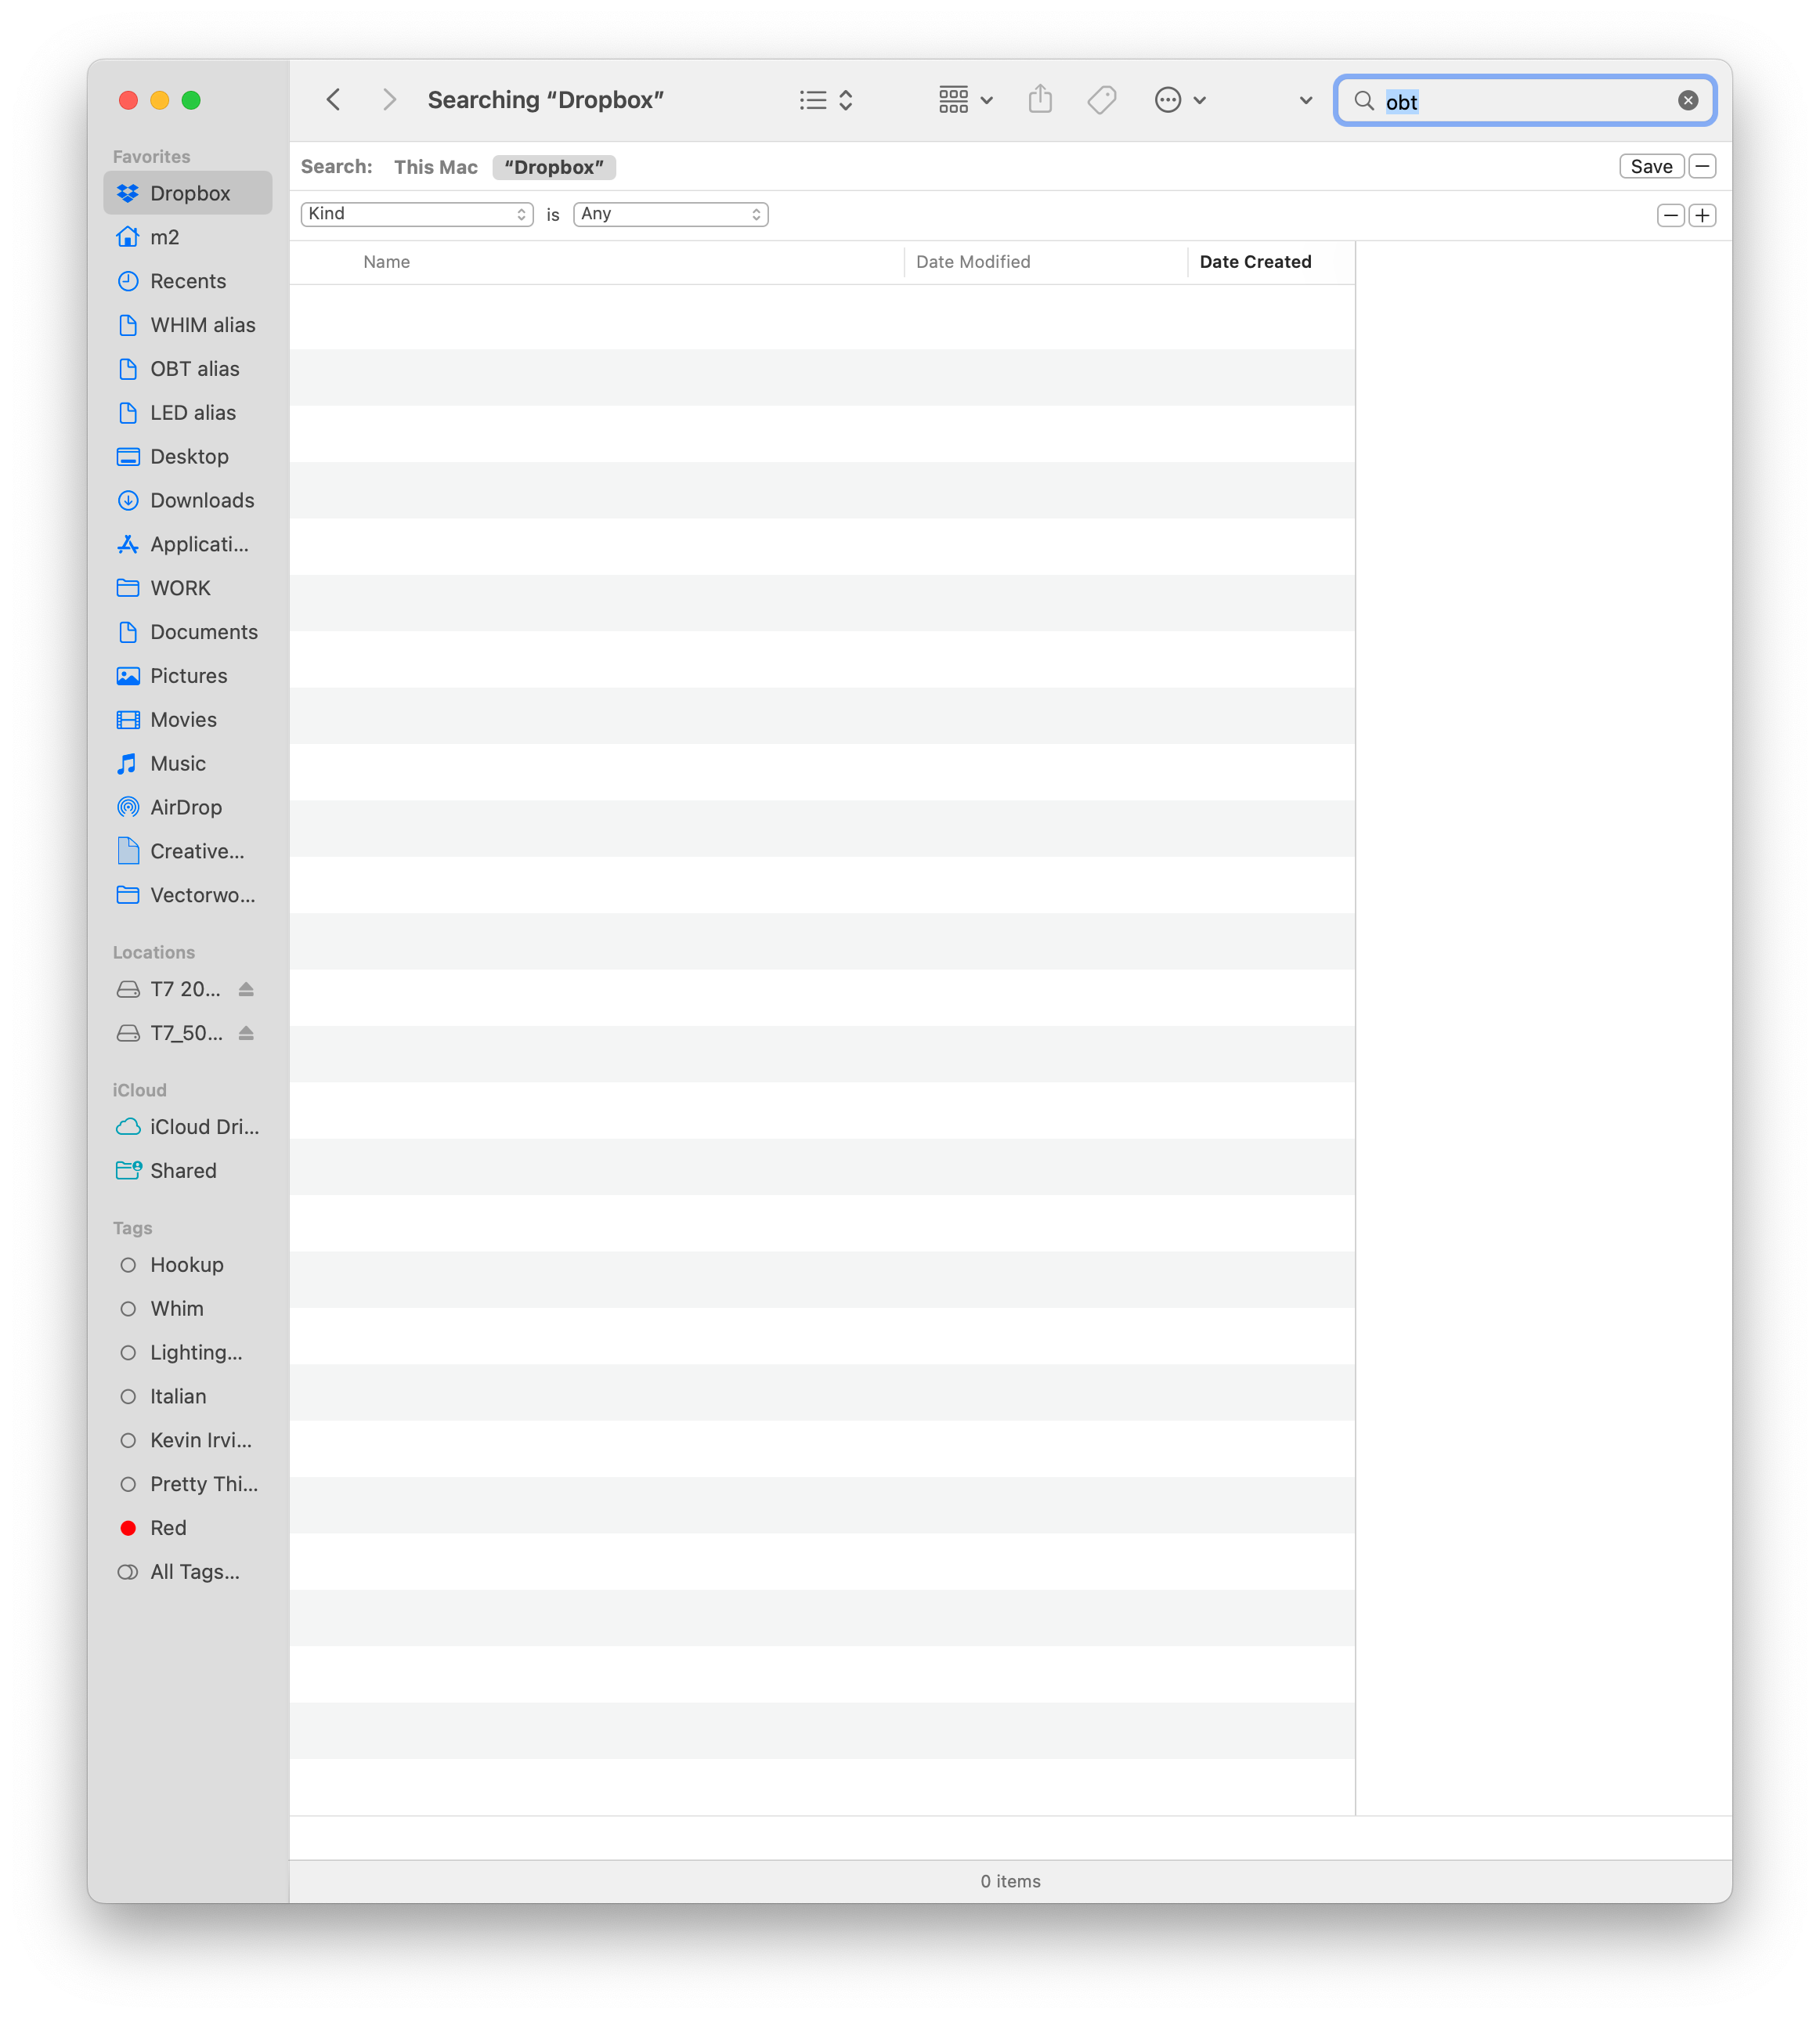Filter by the Pretty Thi... tag

(188, 1485)
